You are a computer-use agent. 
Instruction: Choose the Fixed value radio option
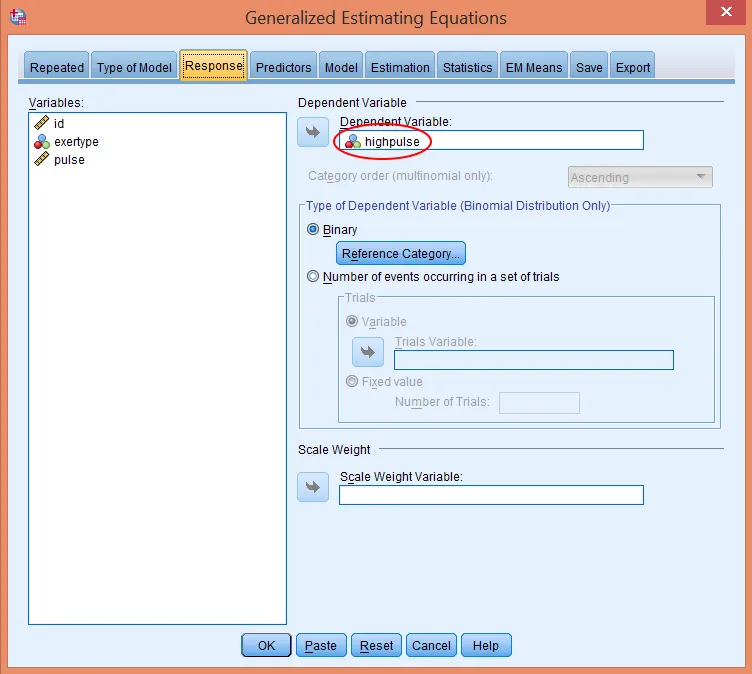click(352, 382)
